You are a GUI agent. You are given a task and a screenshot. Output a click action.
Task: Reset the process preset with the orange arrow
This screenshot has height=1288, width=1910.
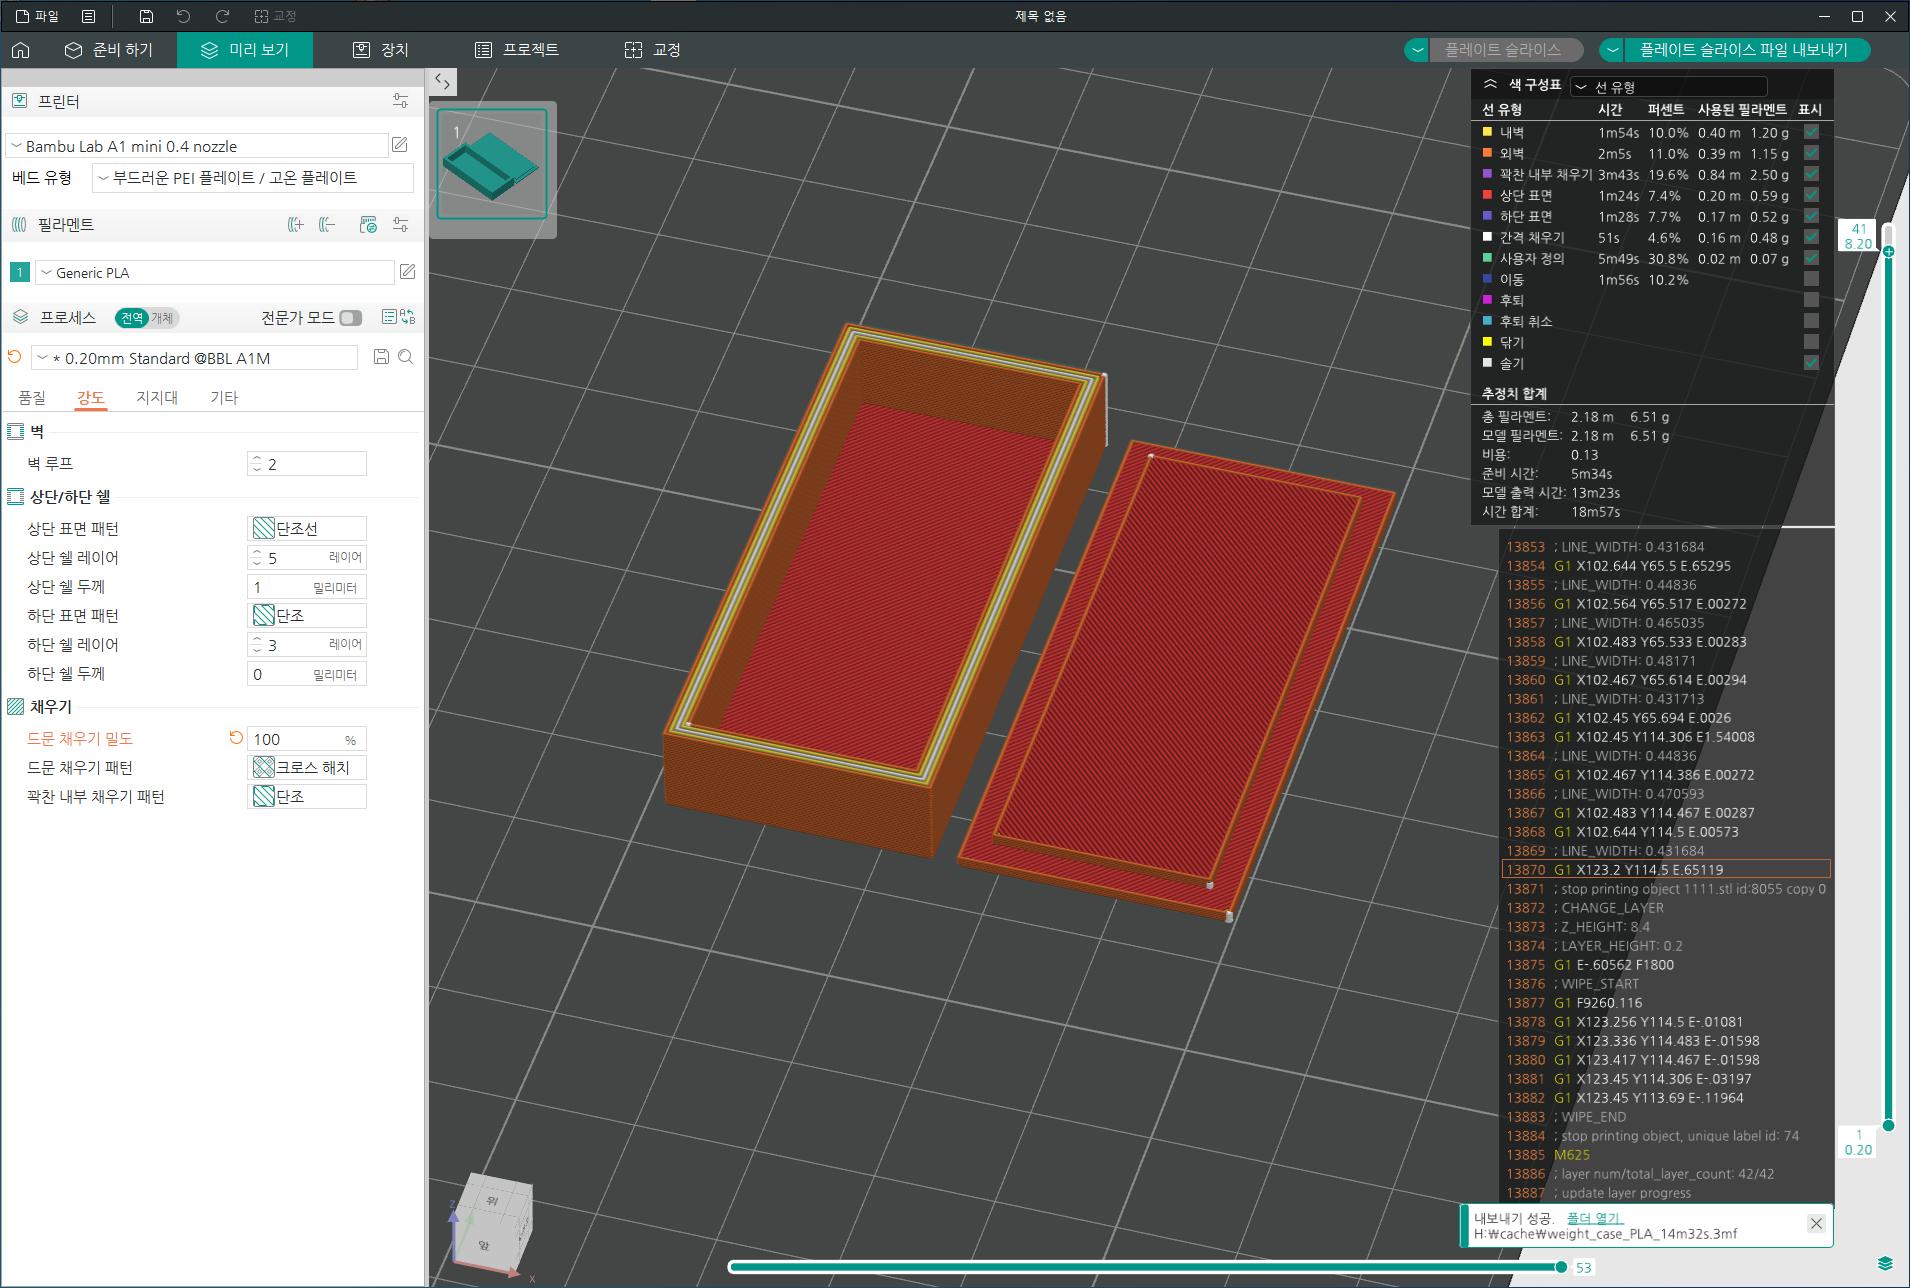[x=15, y=357]
